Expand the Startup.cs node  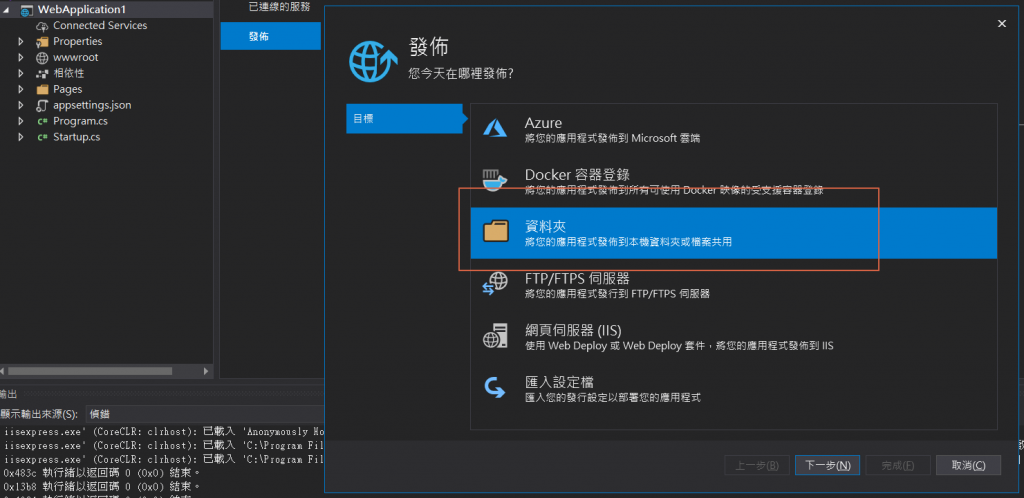tap(21, 137)
